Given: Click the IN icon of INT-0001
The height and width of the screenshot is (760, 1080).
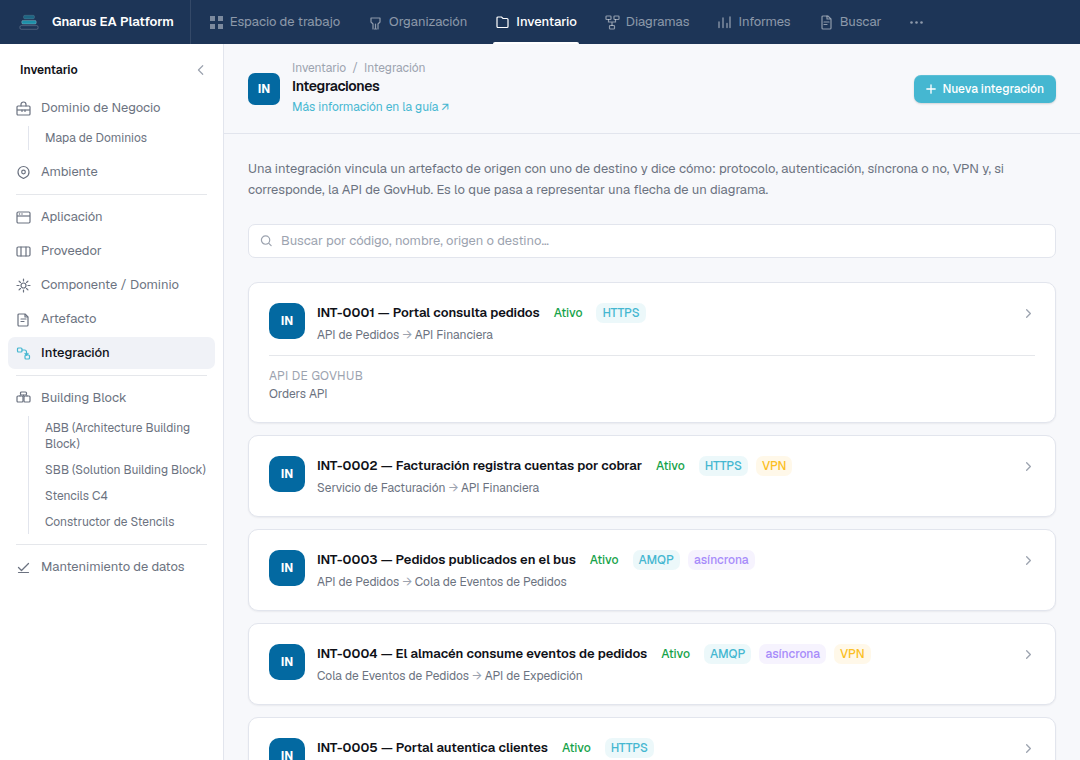Looking at the screenshot, I should (x=287, y=321).
